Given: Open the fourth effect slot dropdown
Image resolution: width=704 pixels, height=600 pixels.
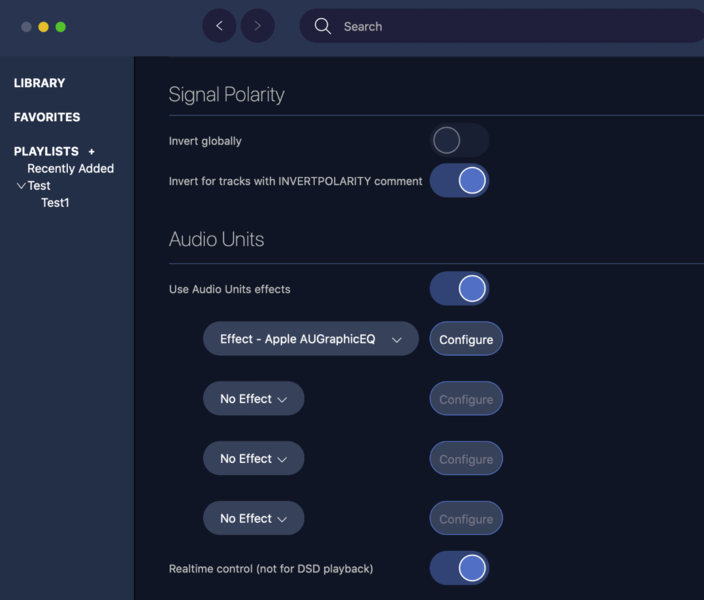Looking at the screenshot, I should [x=253, y=519].
